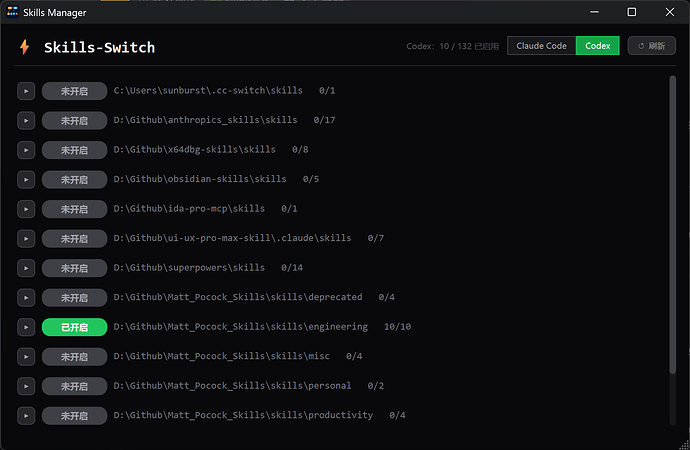The height and width of the screenshot is (450, 690).
Task: Close the Skills Manager window
Action: tap(669, 12)
